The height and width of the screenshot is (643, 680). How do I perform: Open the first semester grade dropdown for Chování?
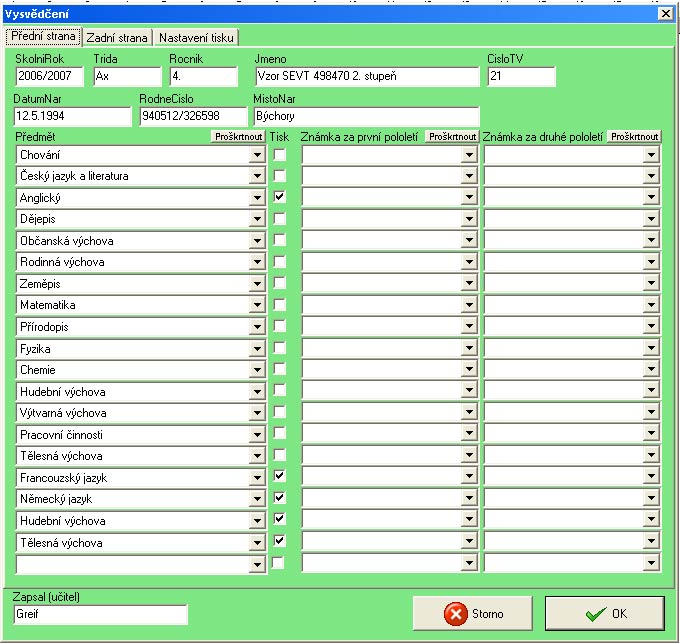pyautogui.click(x=469, y=155)
